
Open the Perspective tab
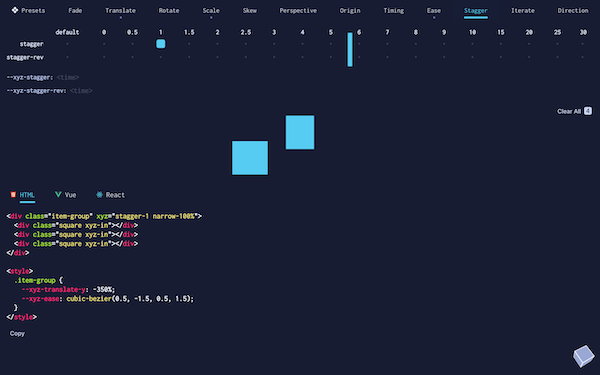coord(298,11)
